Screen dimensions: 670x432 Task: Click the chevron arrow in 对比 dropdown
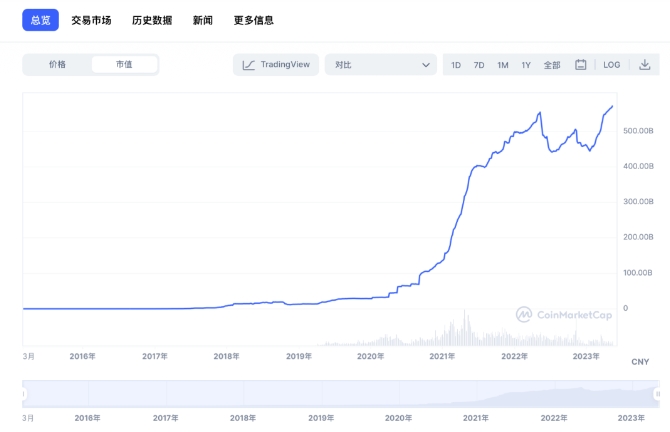click(426, 65)
